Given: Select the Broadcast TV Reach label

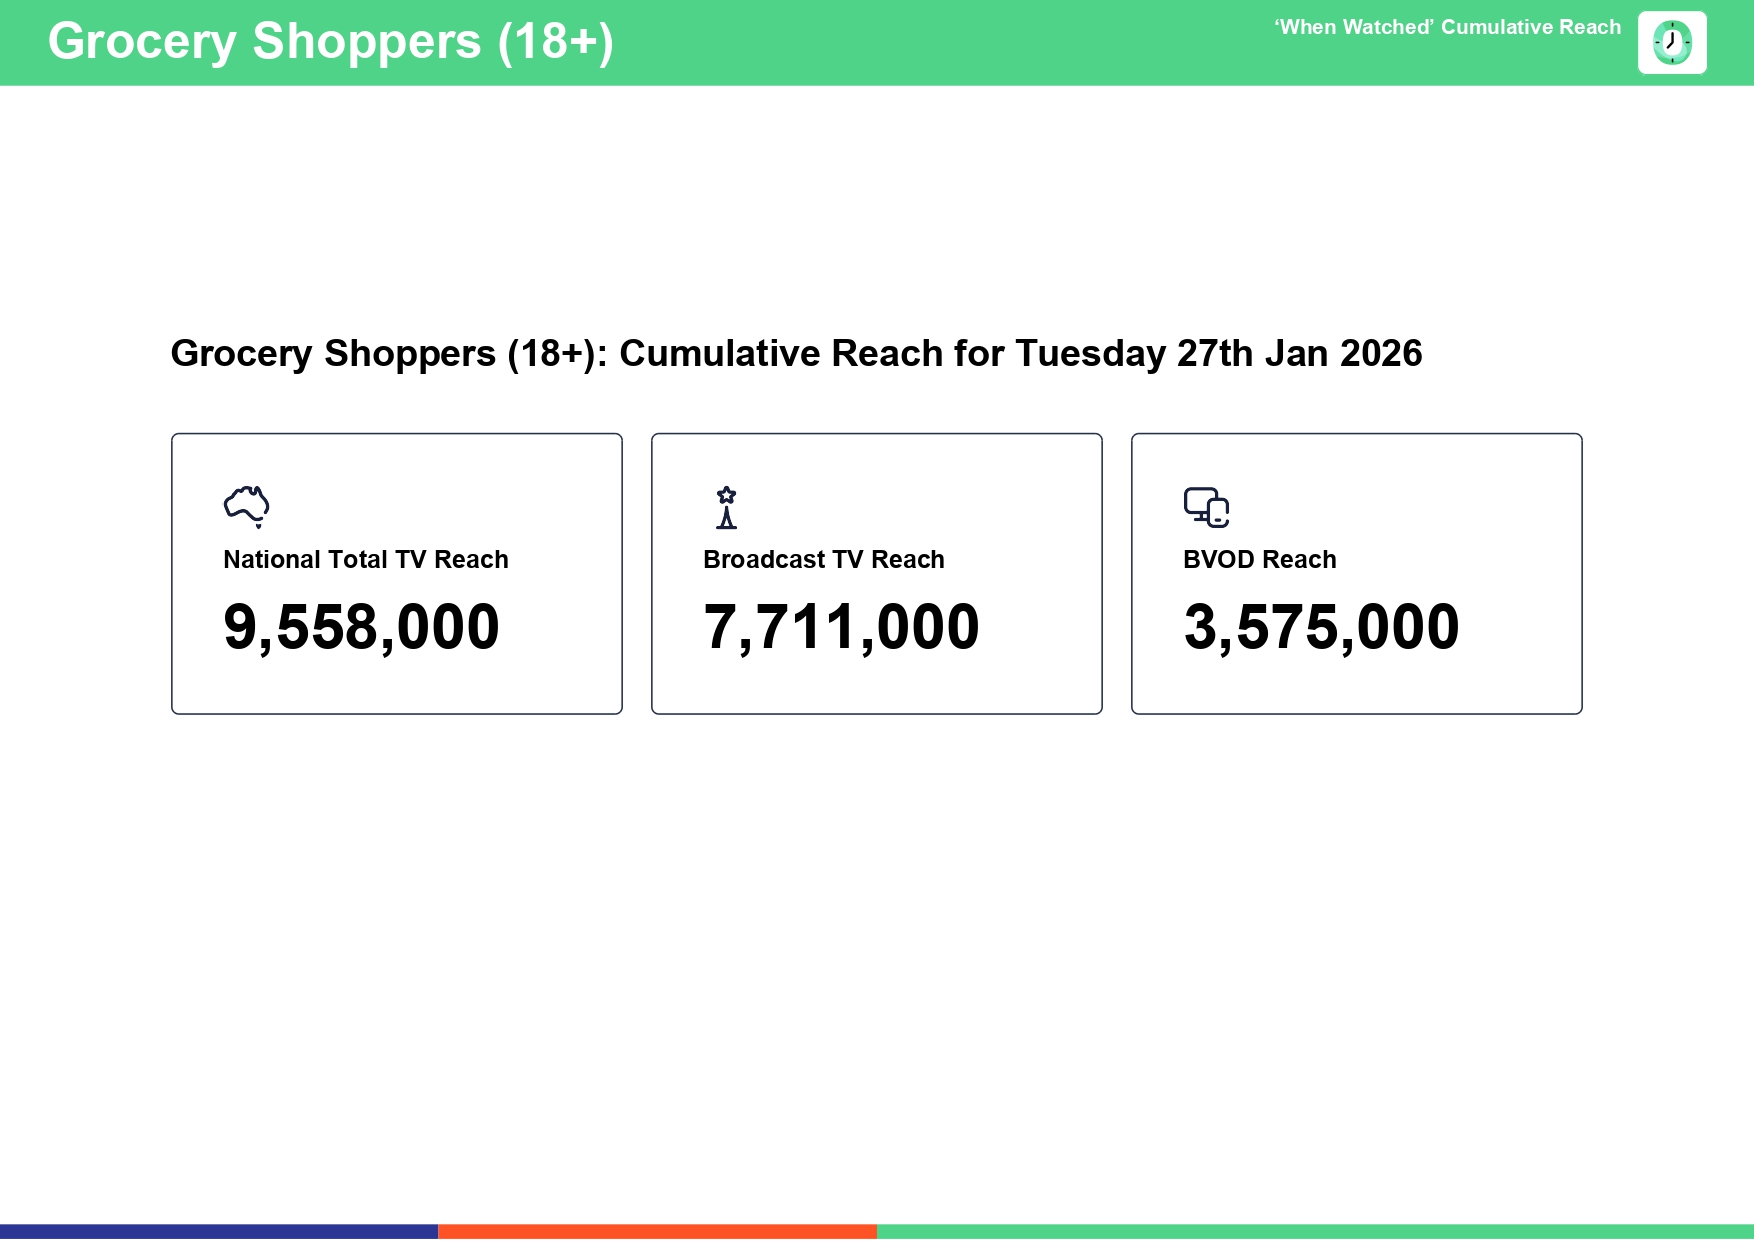Looking at the screenshot, I should 823,560.
